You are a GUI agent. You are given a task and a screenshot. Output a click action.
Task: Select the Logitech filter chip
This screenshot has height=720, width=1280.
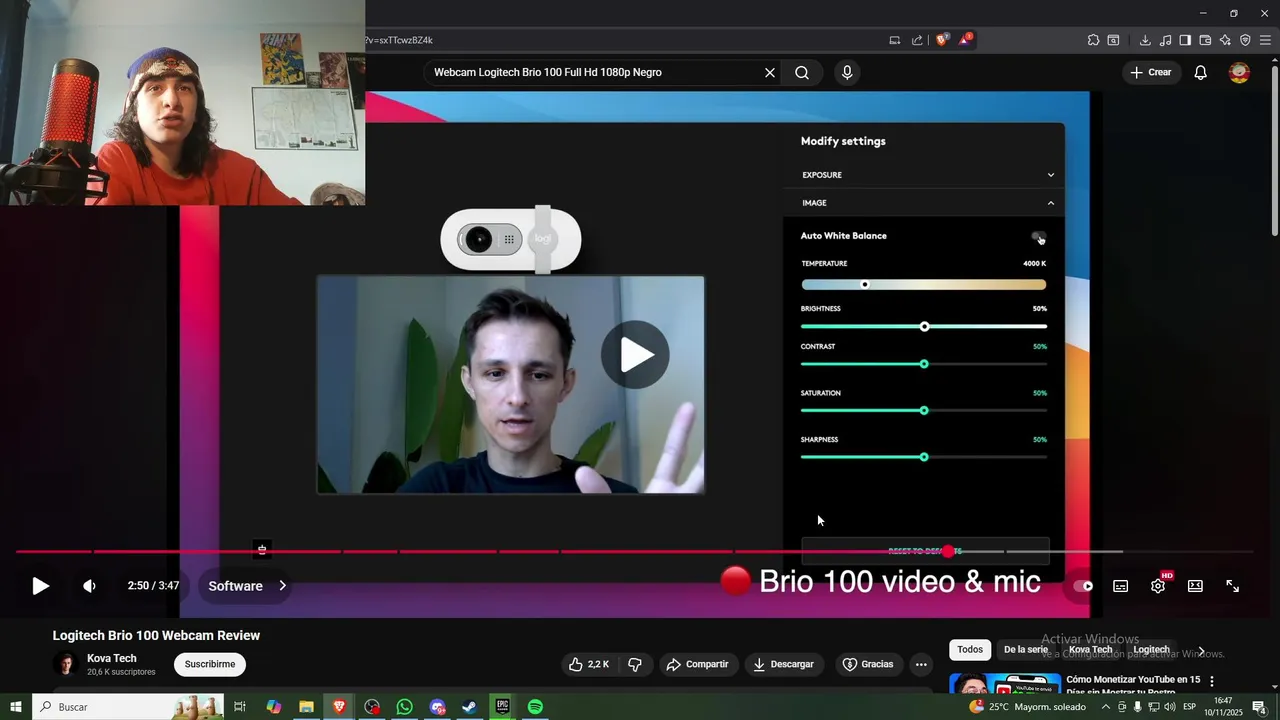tap(1151, 649)
